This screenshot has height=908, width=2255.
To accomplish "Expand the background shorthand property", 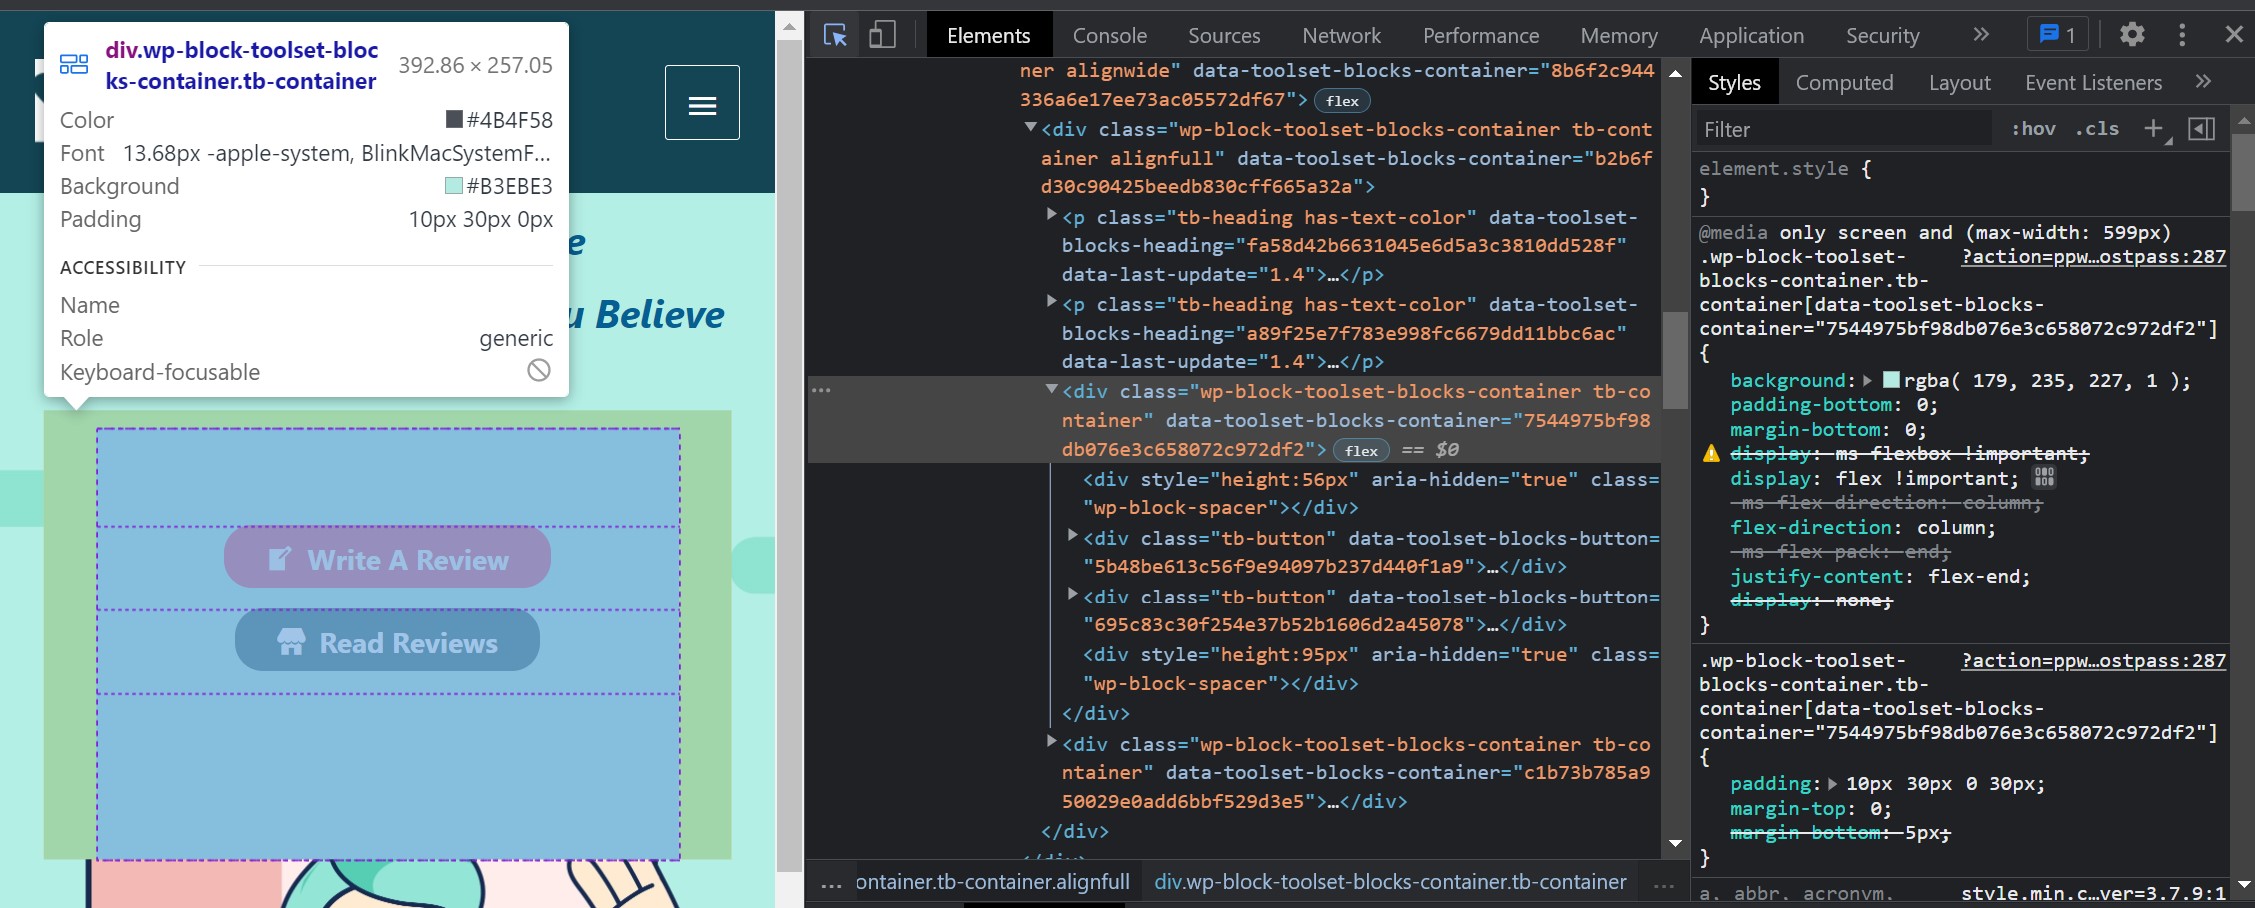I will click(x=1866, y=381).
